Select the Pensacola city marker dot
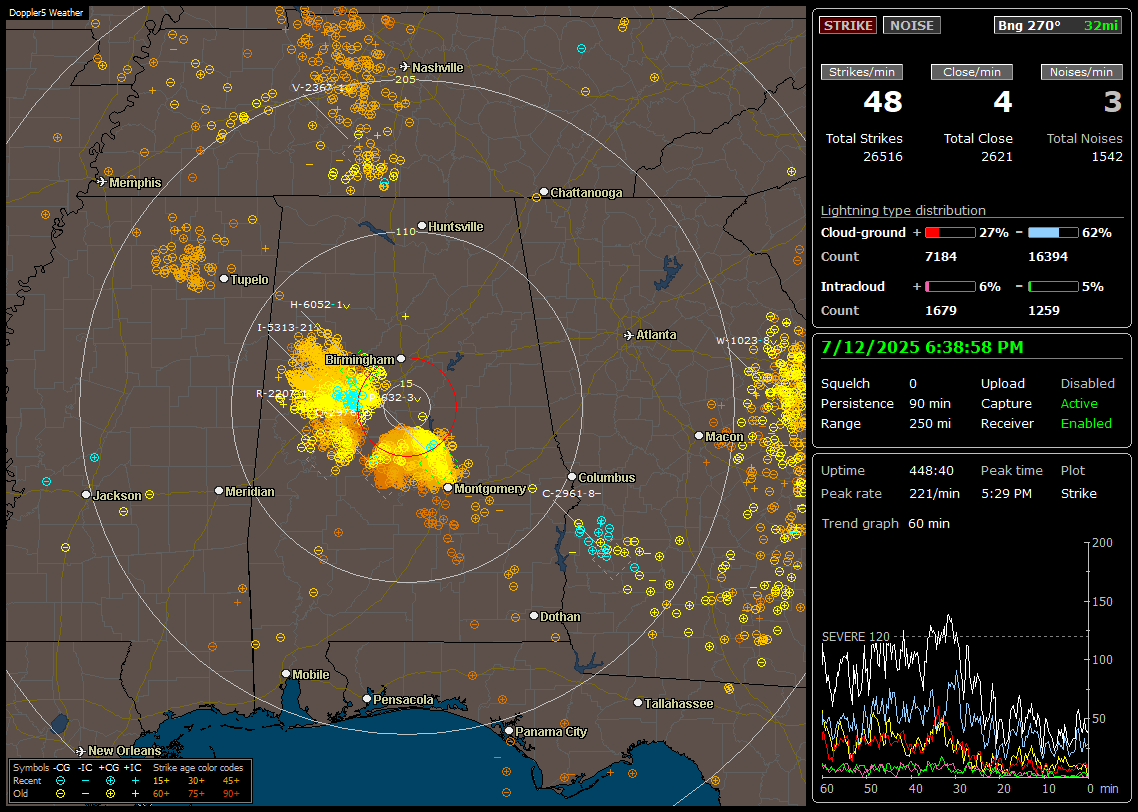This screenshot has width=1138, height=812. [367, 699]
